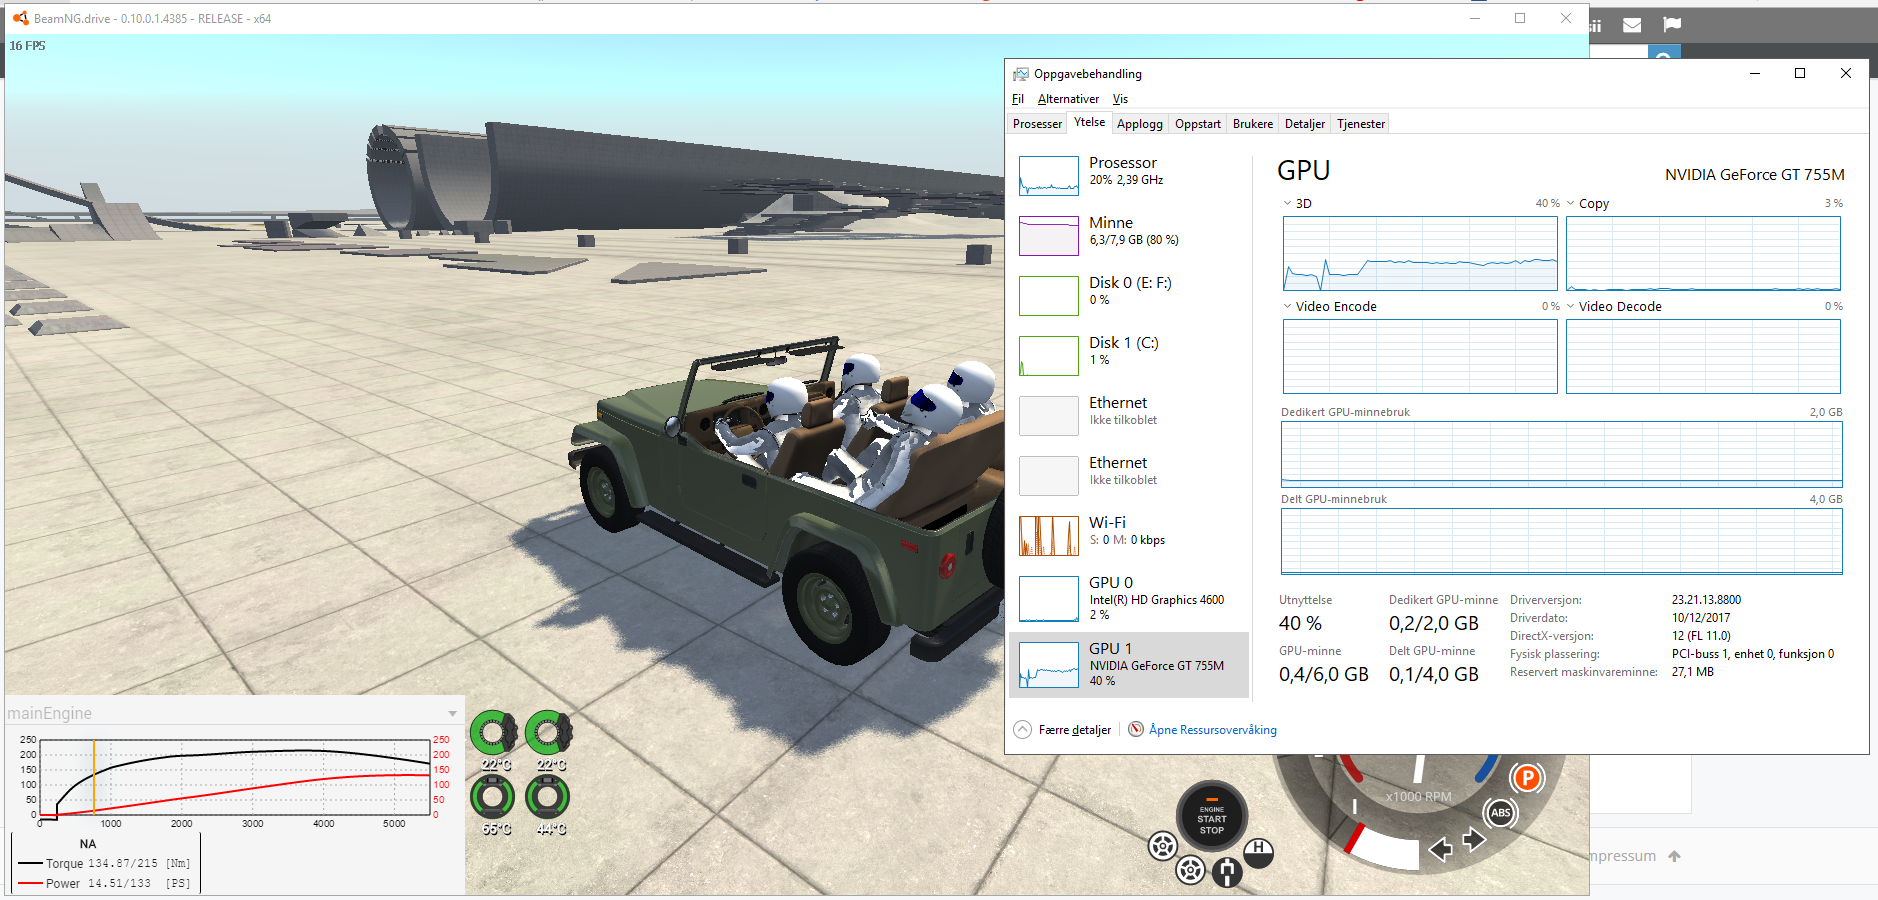The width and height of the screenshot is (1878, 900).
Task: Switch to the Detaljer tab
Action: click(x=1305, y=124)
